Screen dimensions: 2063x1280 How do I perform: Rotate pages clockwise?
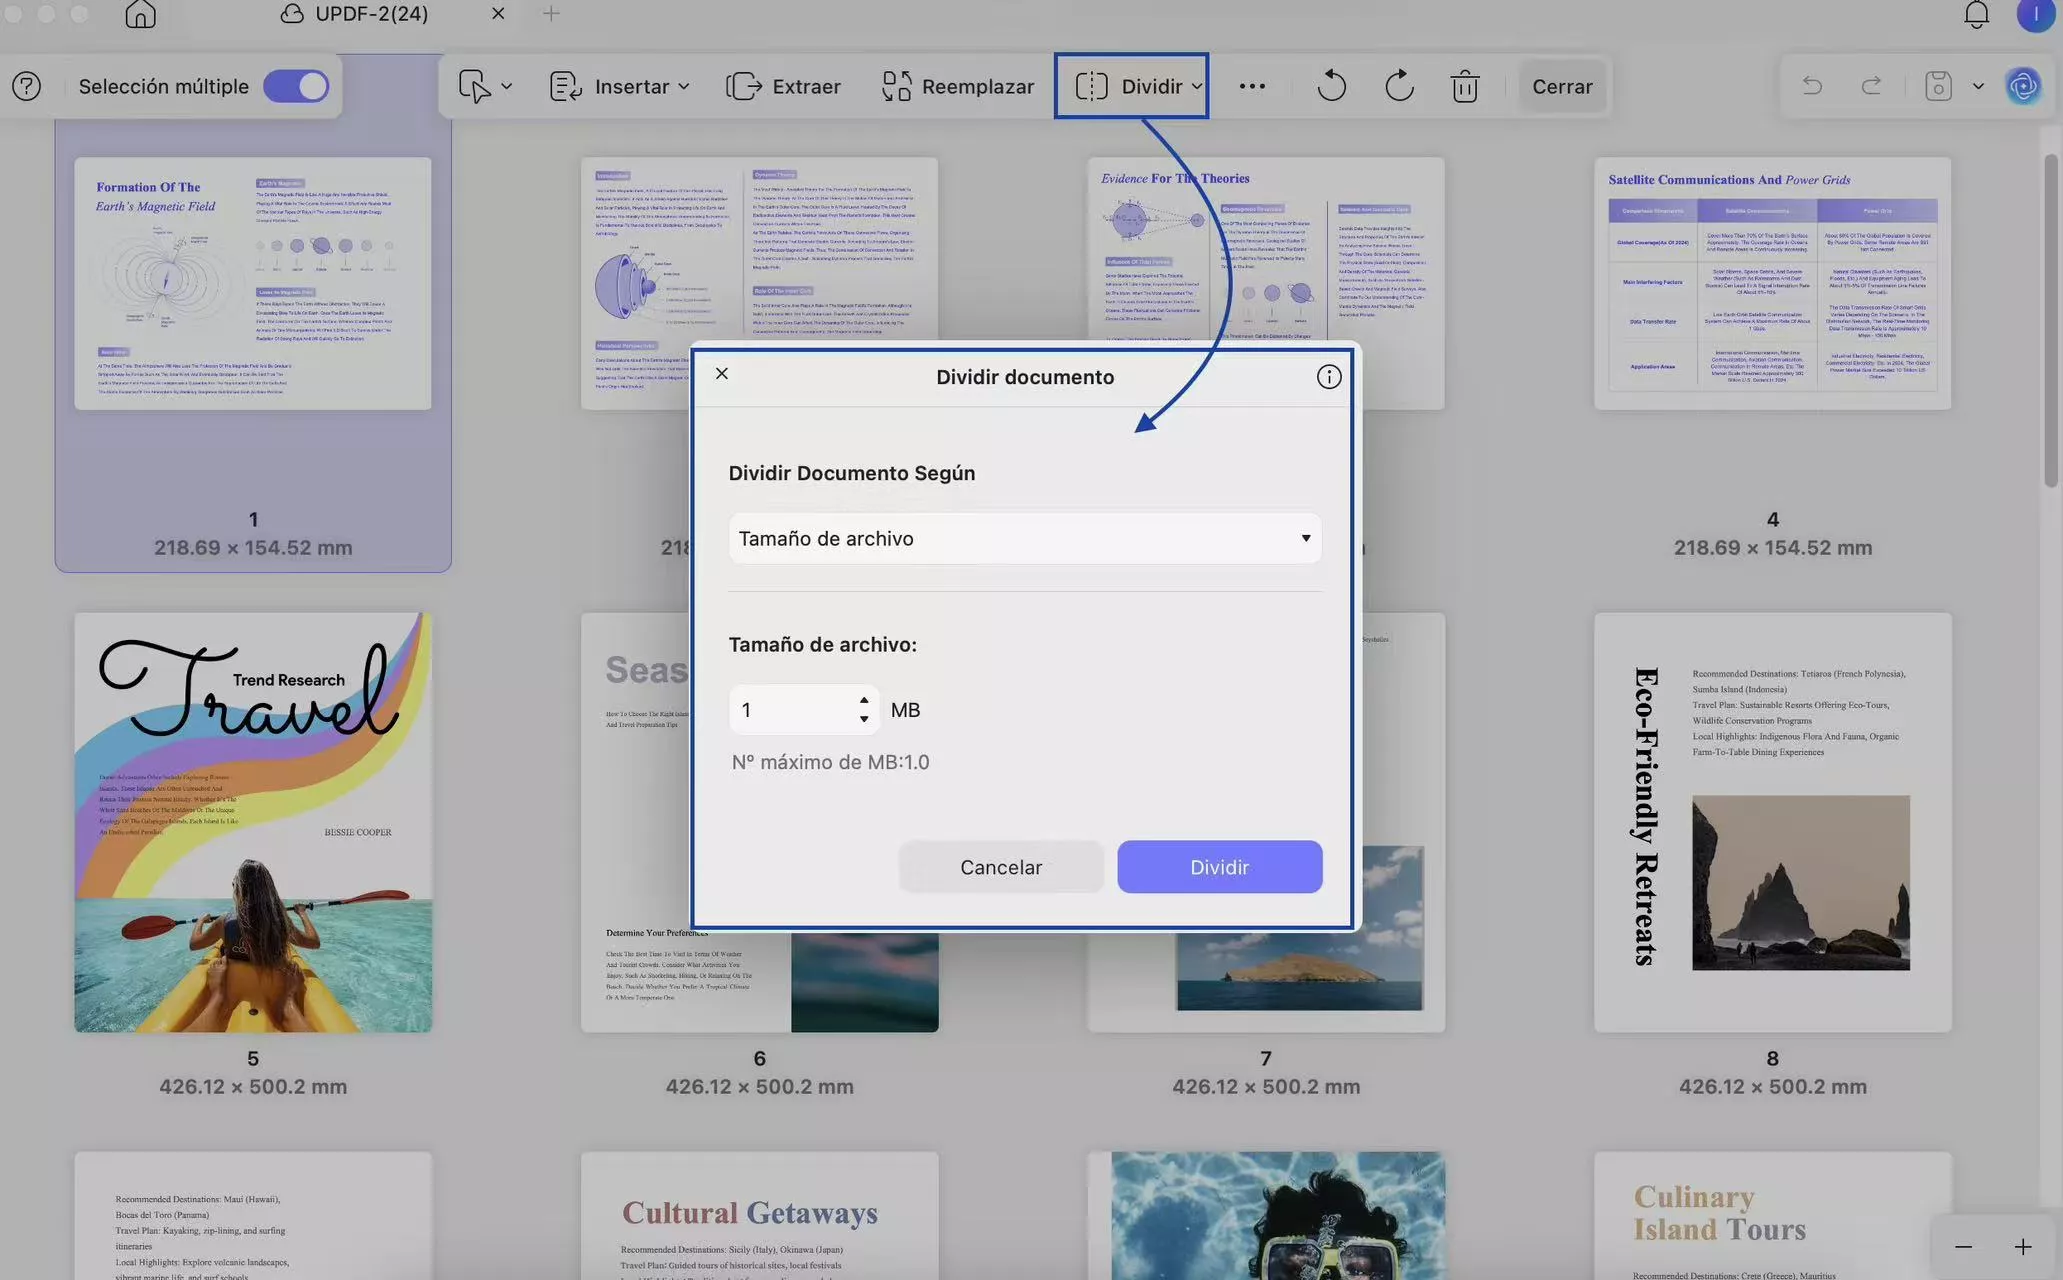pos(1399,86)
